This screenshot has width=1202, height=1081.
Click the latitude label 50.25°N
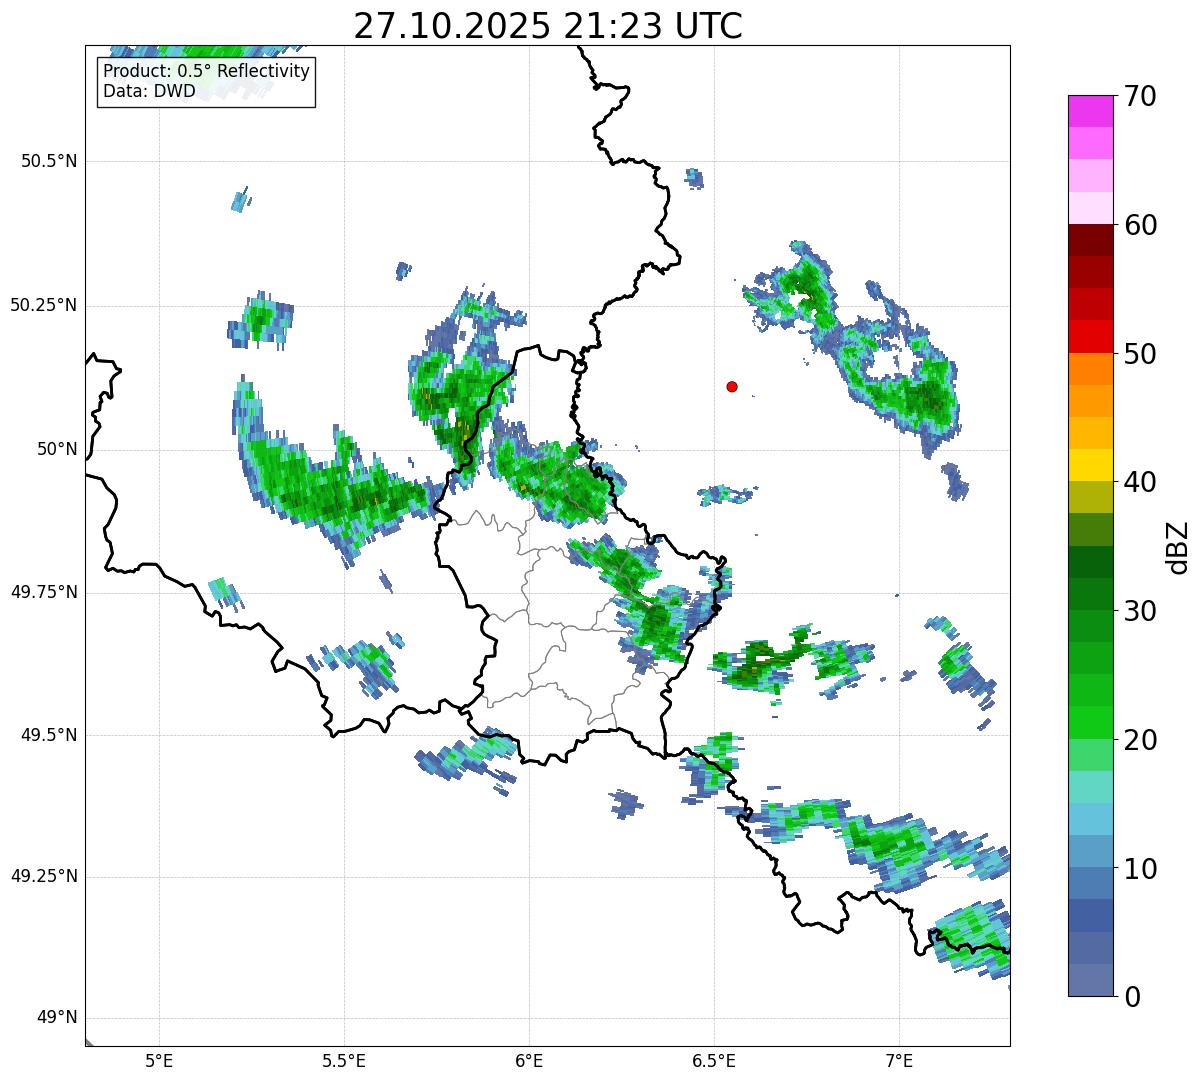[43, 305]
